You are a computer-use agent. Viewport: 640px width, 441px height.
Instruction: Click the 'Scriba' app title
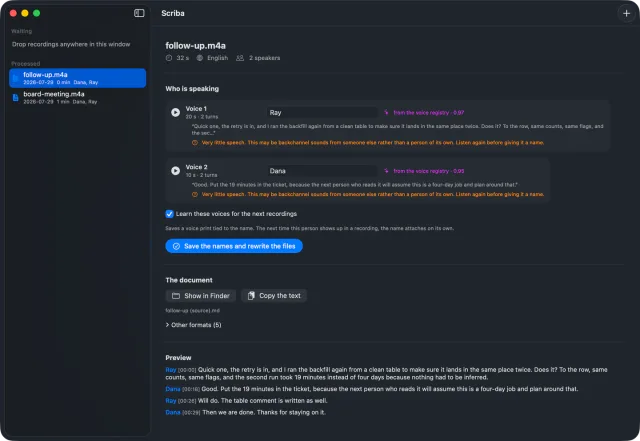pyautogui.click(x=173, y=13)
